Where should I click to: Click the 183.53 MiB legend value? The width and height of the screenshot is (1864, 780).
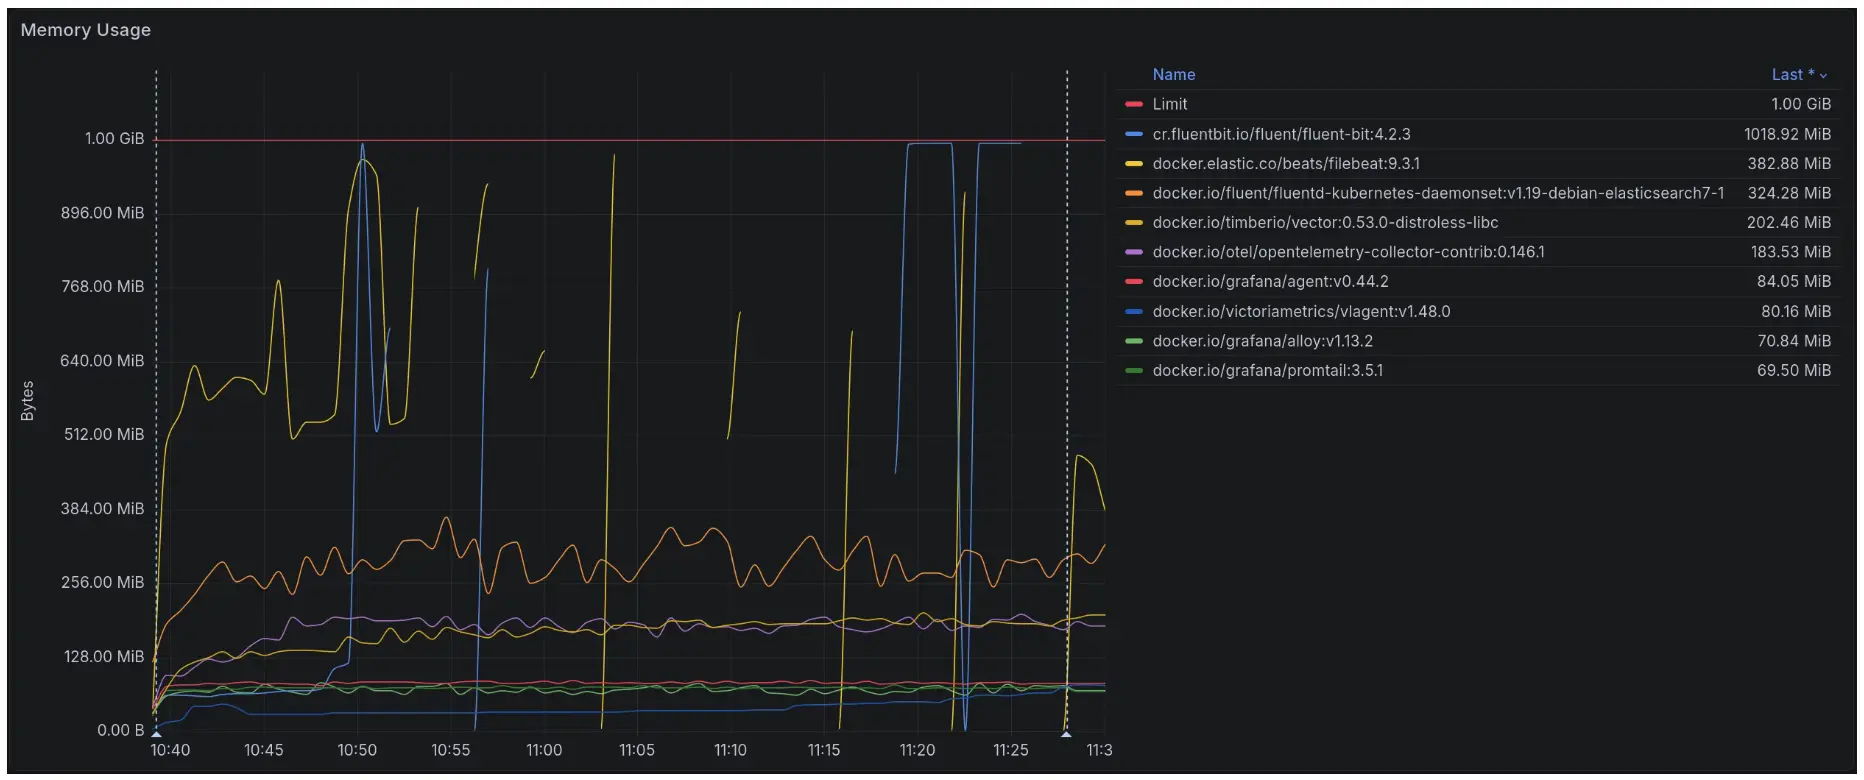1790,252
